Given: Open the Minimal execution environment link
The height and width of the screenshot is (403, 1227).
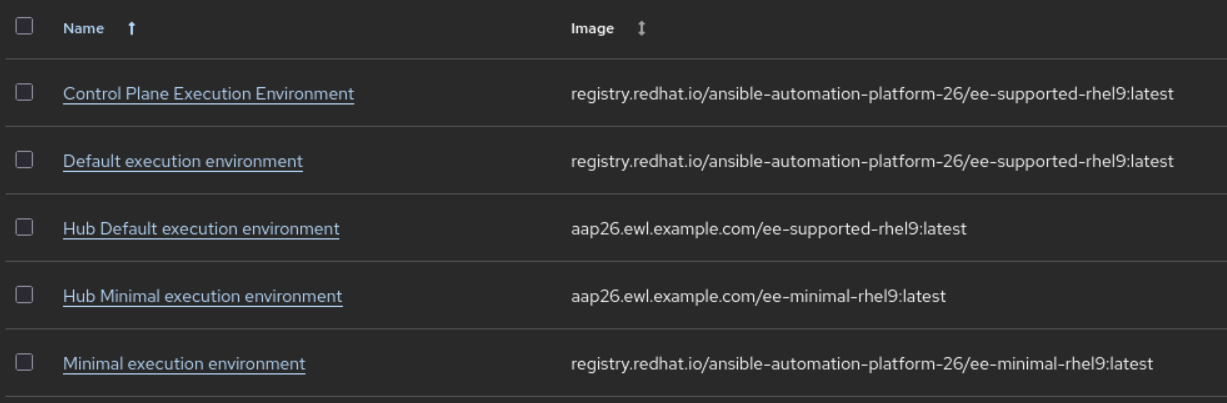Looking at the screenshot, I should tap(184, 364).
